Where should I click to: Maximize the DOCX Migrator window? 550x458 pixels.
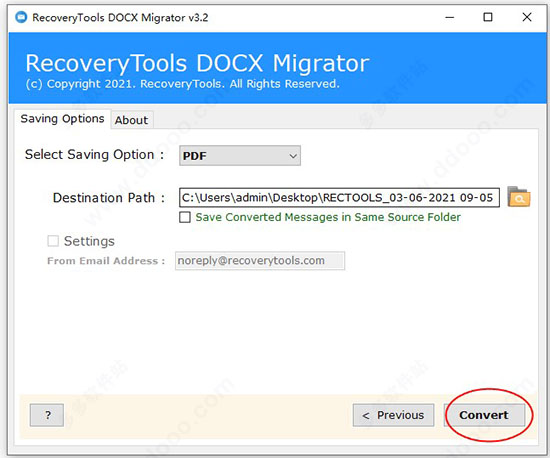click(488, 17)
